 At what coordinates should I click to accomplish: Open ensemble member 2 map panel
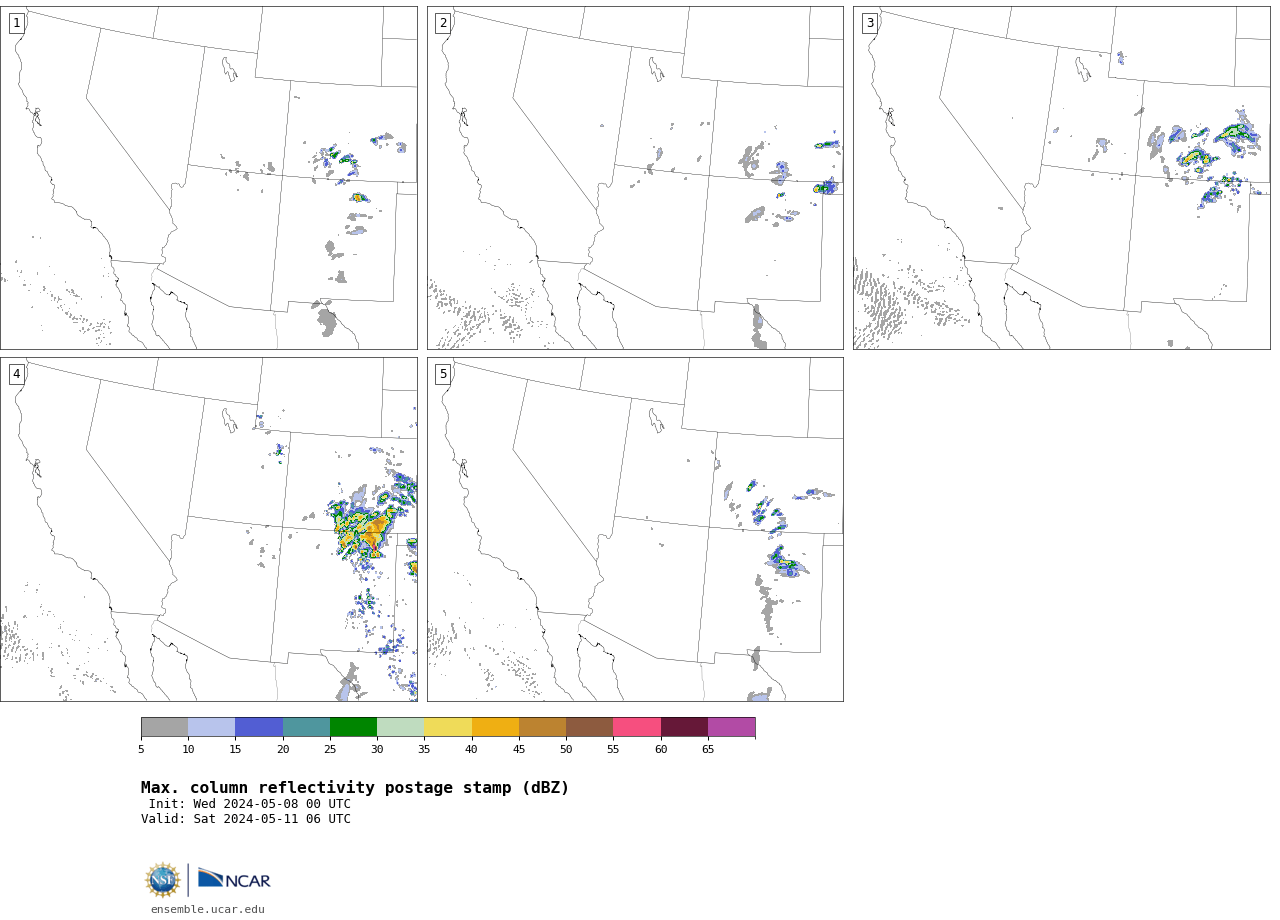click(635, 178)
